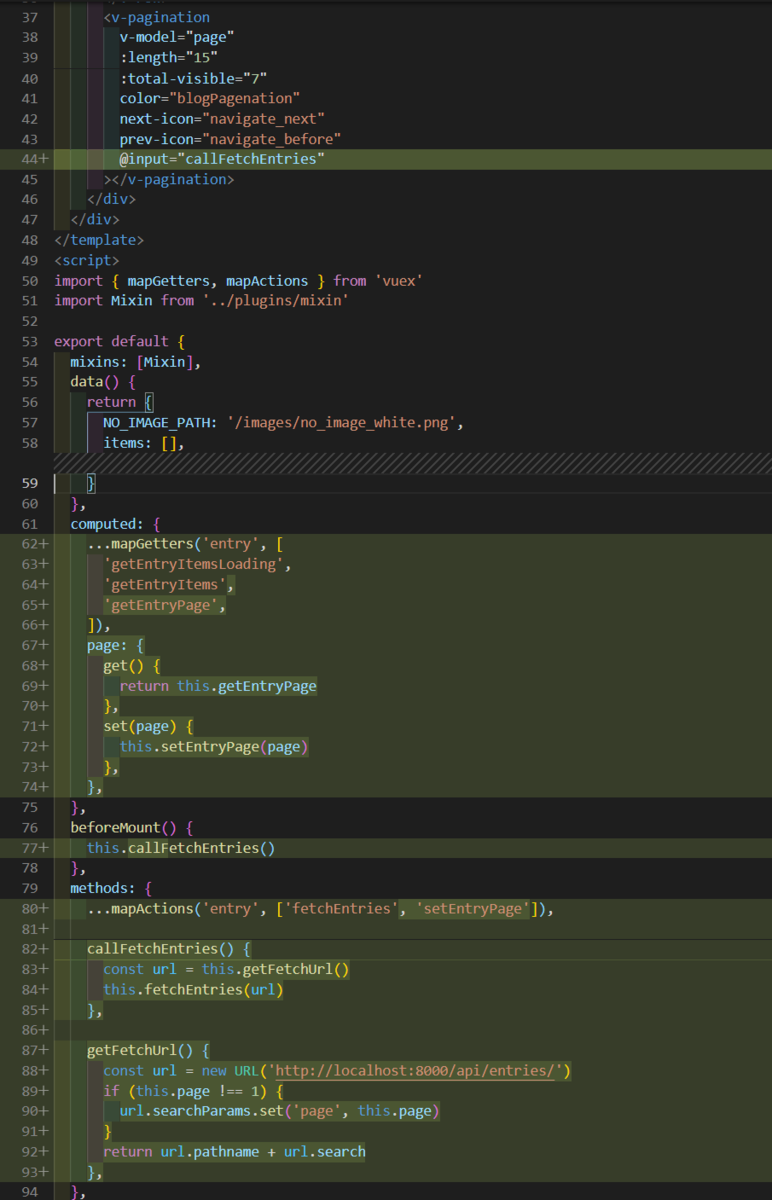The width and height of the screenshot is (772, 1200).
Task: Click the '/images/no_image_white.png' string
Action: [x=342, y=423]
